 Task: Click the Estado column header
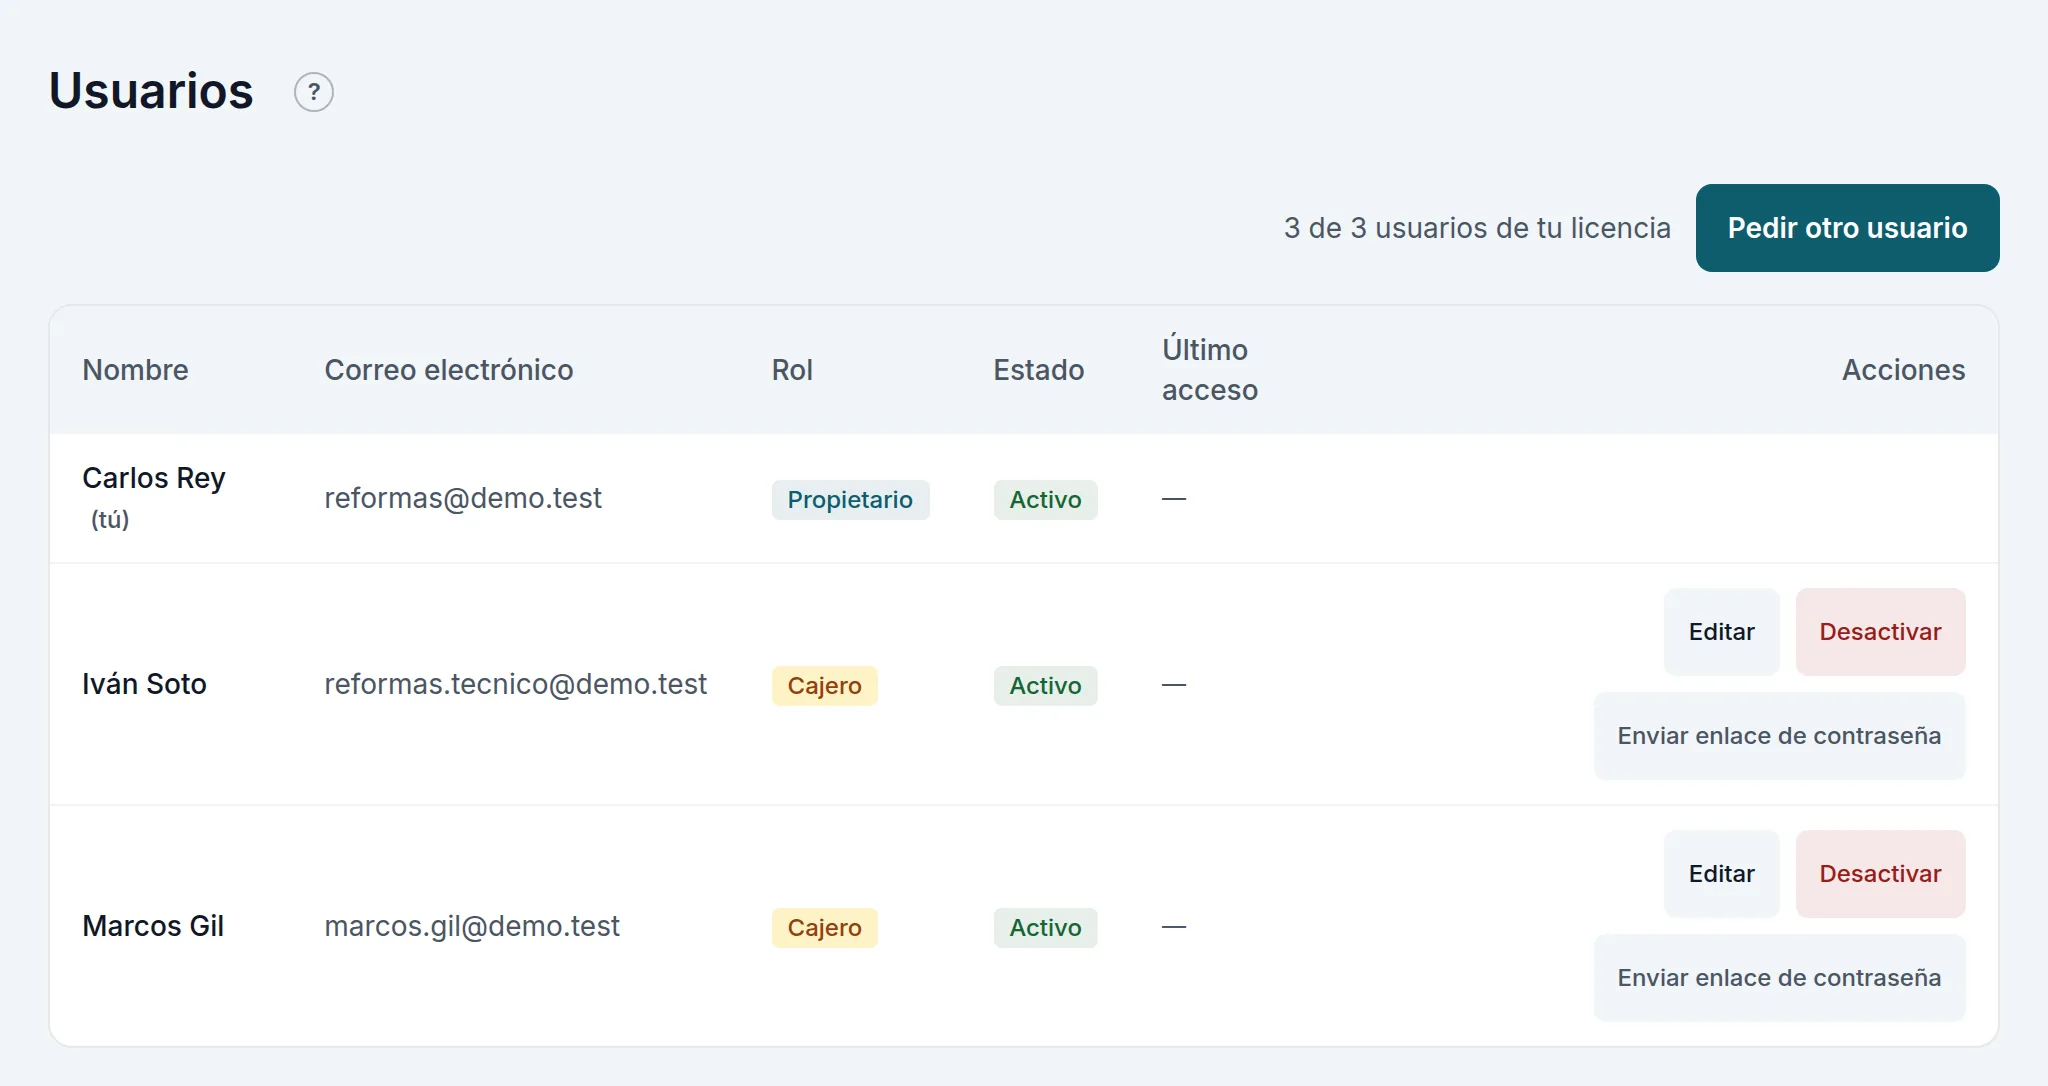pos(1038,370)
